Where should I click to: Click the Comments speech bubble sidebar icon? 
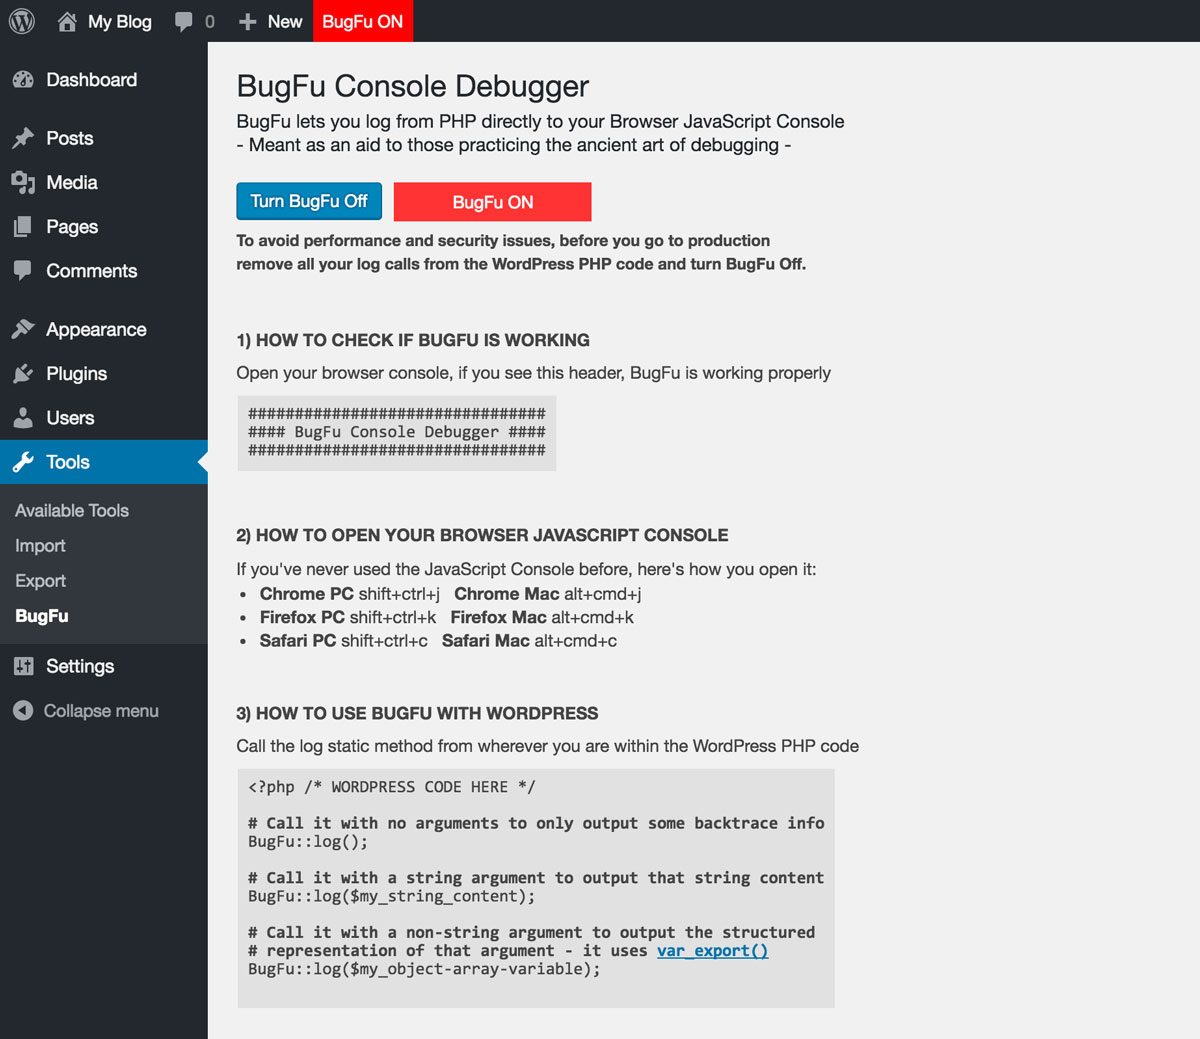click(x=23, y=270)
